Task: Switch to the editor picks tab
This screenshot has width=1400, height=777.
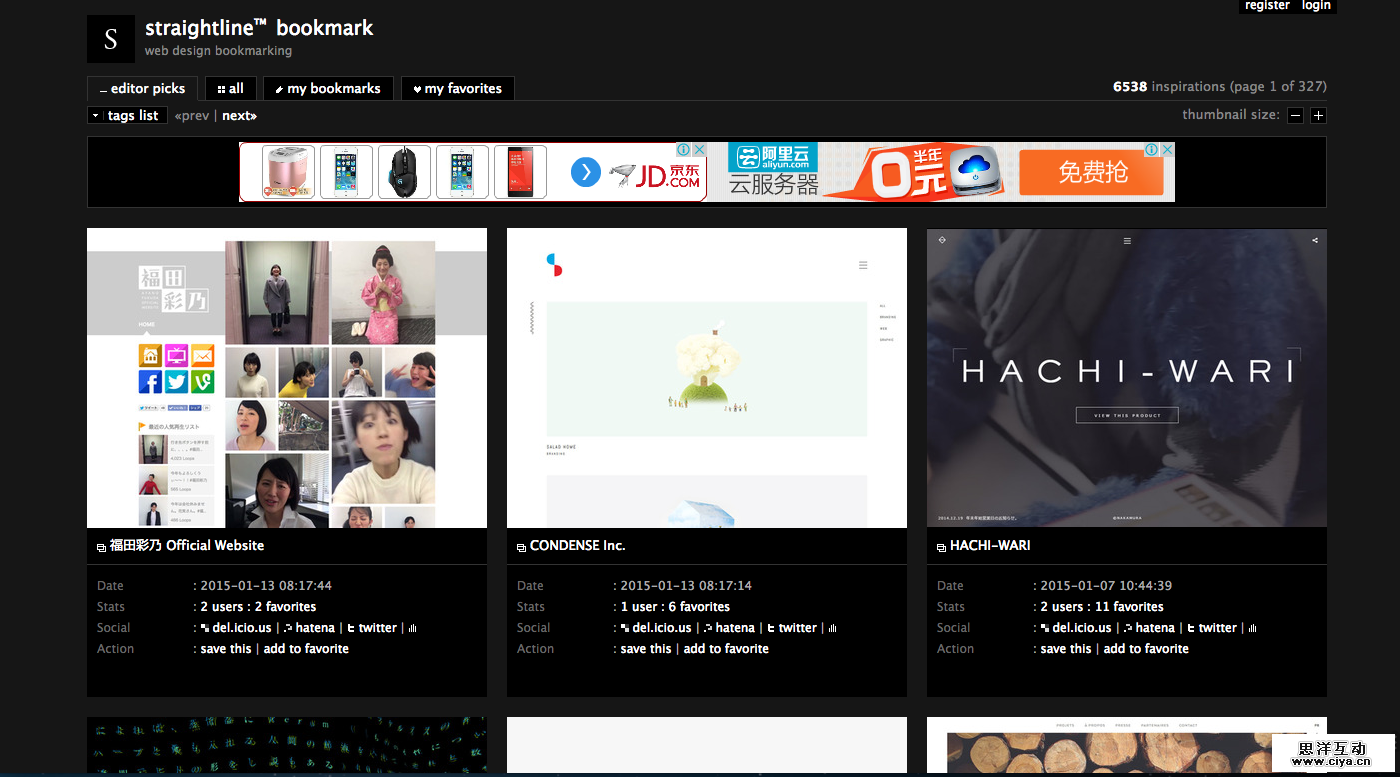Action: 143,88
